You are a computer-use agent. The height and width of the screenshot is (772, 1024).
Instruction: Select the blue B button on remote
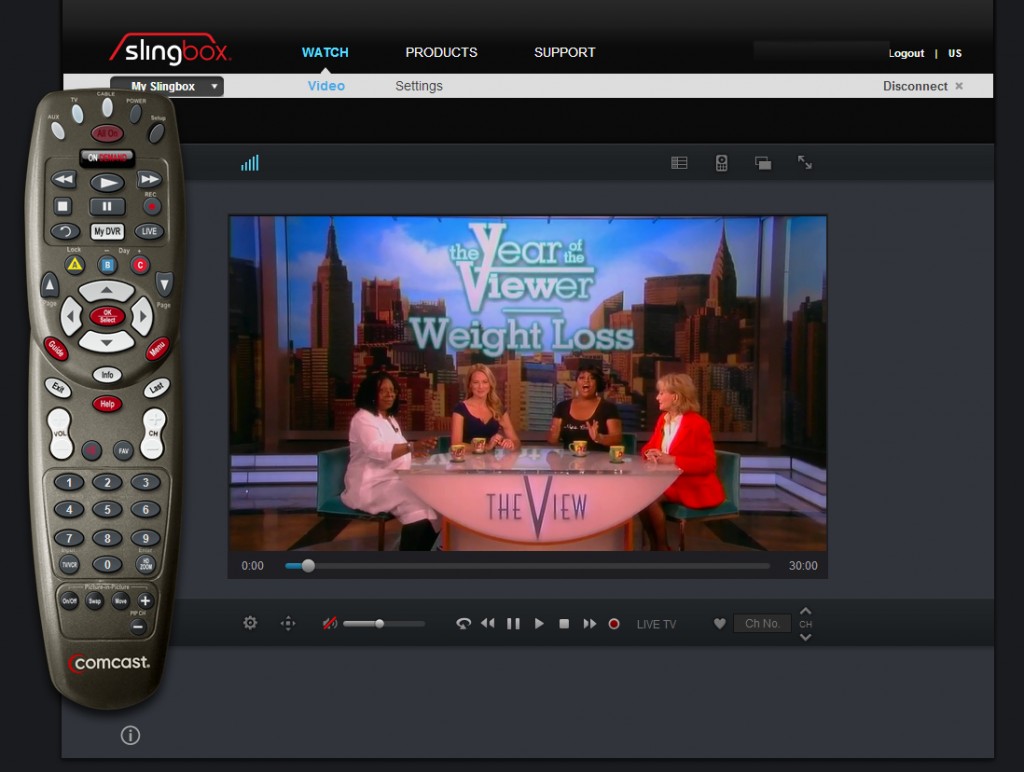(x=107, y=265)
